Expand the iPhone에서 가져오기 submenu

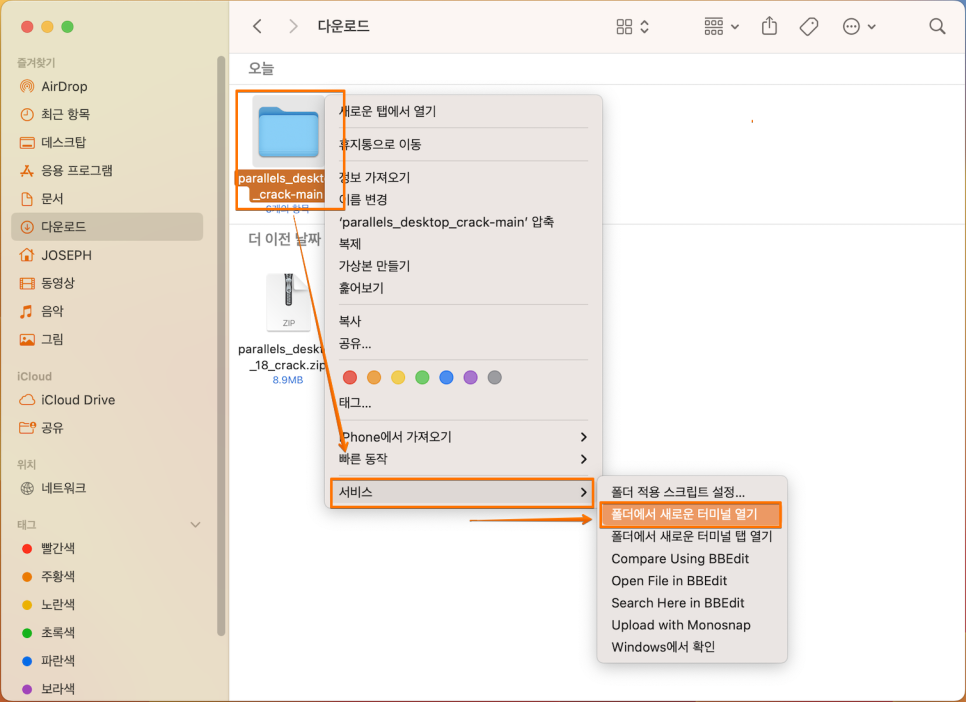pos(463,437)
